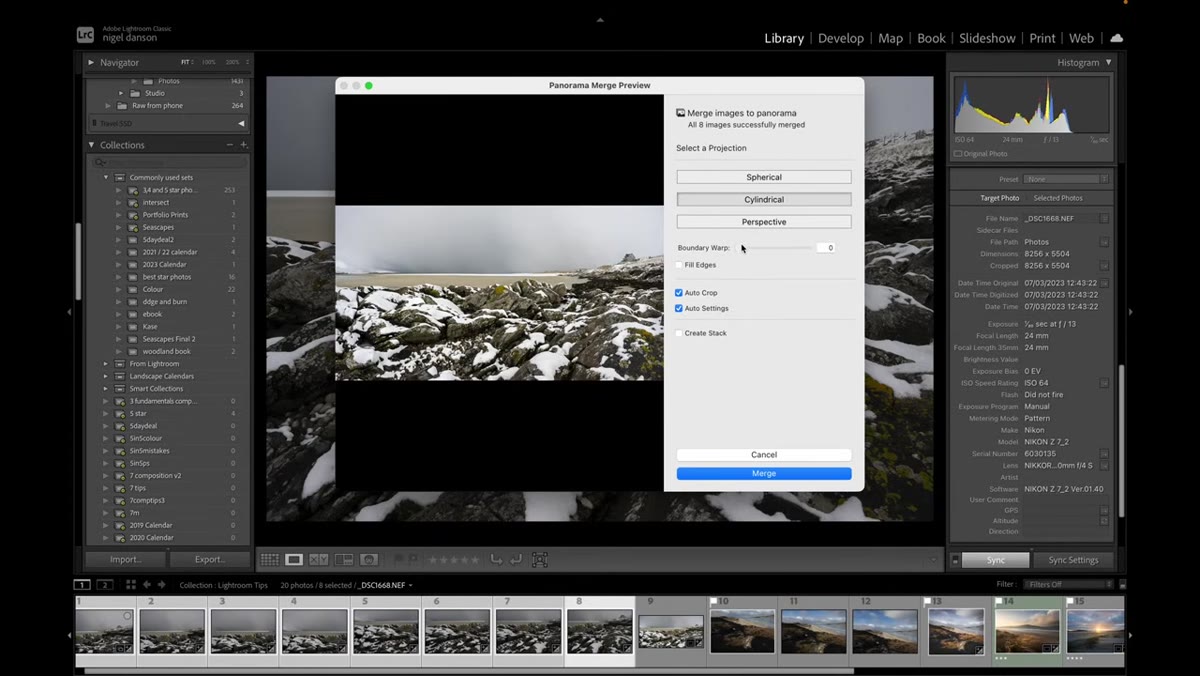The height and width of the screenshot is (676, 1200).
Task: Rotate photo counter-clockwise in toolbar
Action: click(x=497, y=560)
